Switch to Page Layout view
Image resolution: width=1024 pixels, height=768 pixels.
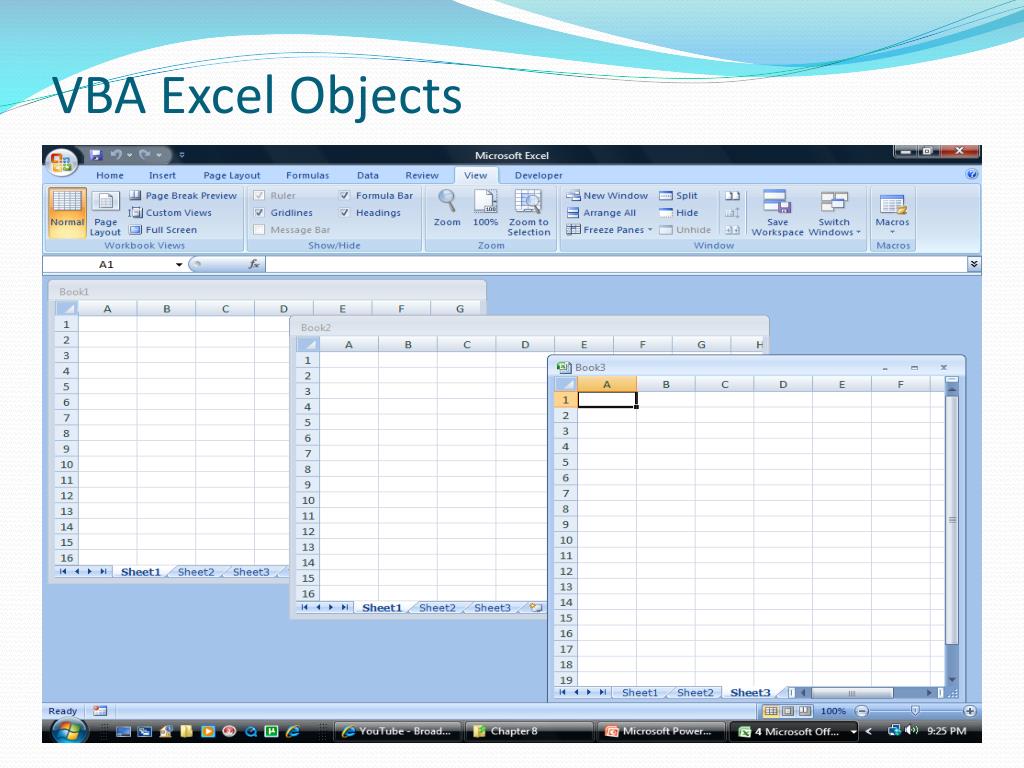click(x=105, y=213)
